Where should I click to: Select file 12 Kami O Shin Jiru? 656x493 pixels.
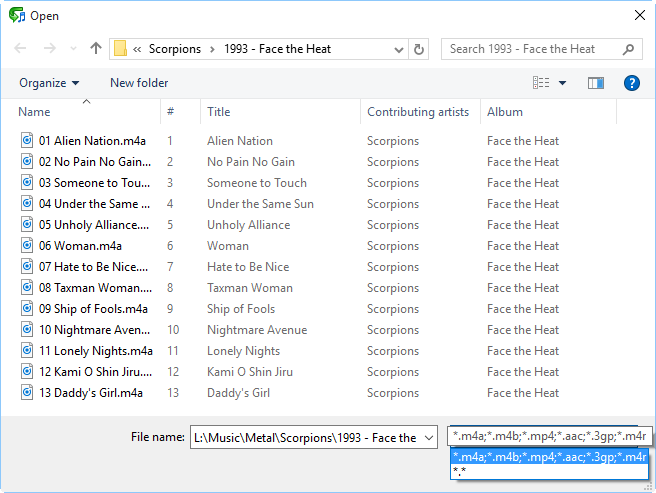(95, 372)
